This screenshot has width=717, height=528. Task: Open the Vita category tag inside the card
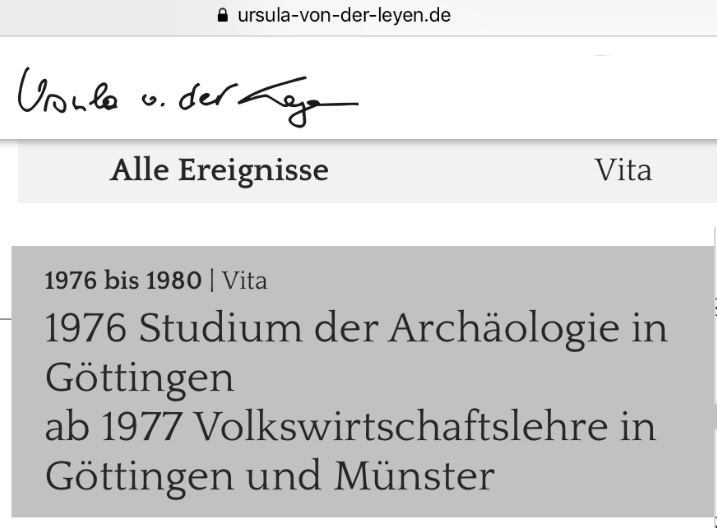coord(245,280)
